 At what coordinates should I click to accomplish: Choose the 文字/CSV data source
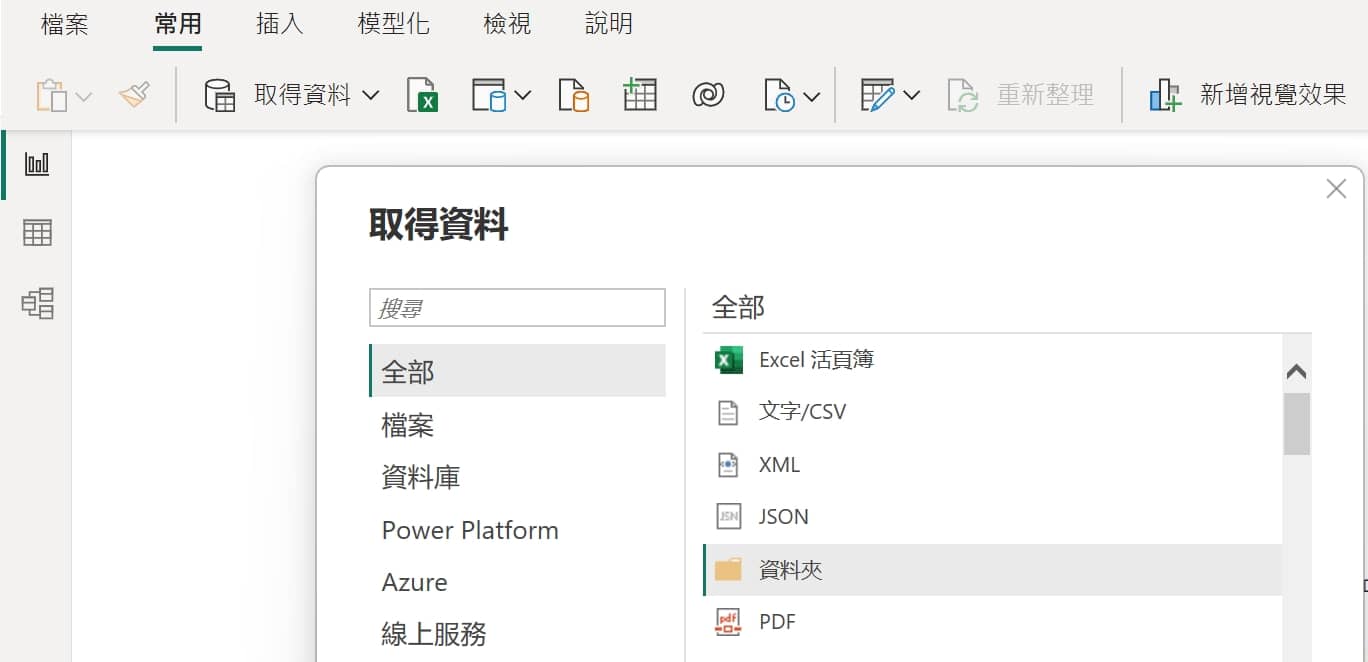802,412
